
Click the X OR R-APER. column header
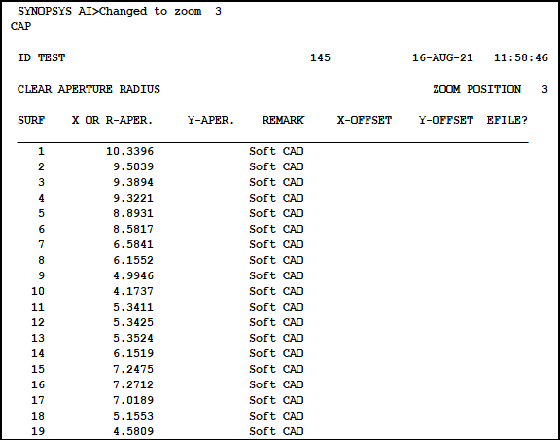tap(112, 120)
